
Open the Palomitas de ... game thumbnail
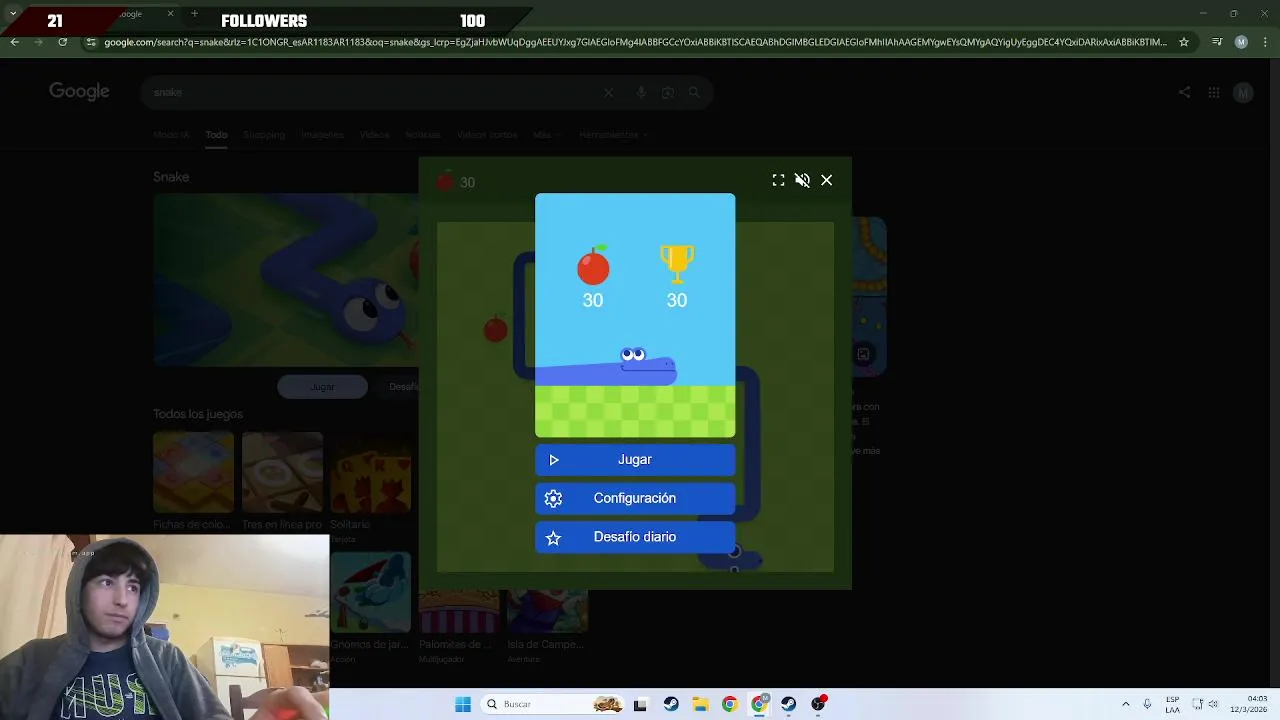click(x=459, y=612)
